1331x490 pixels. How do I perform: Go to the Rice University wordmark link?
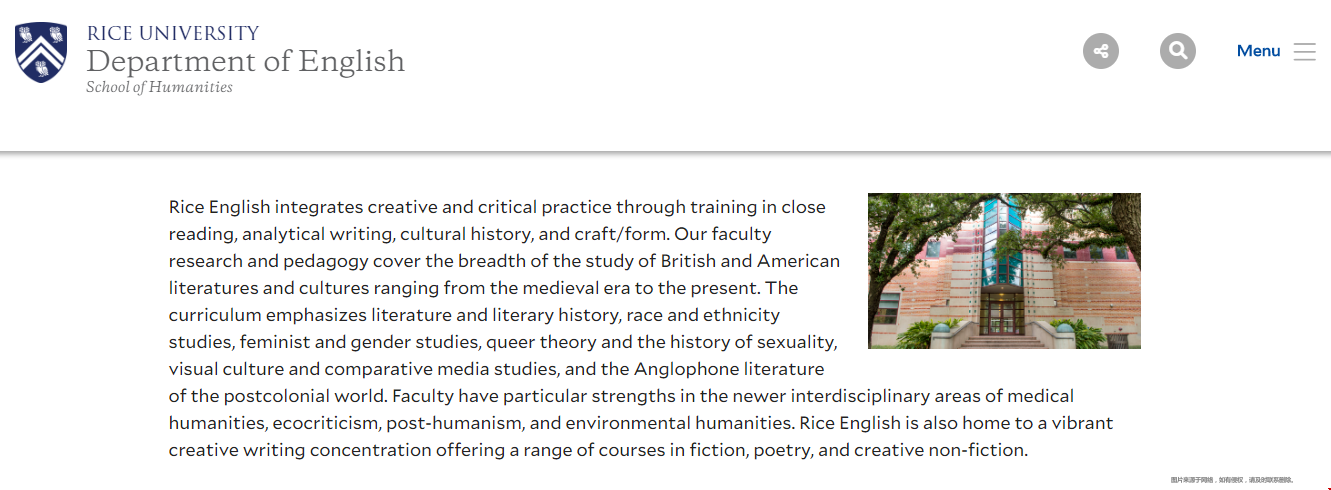tap(173, 33)
